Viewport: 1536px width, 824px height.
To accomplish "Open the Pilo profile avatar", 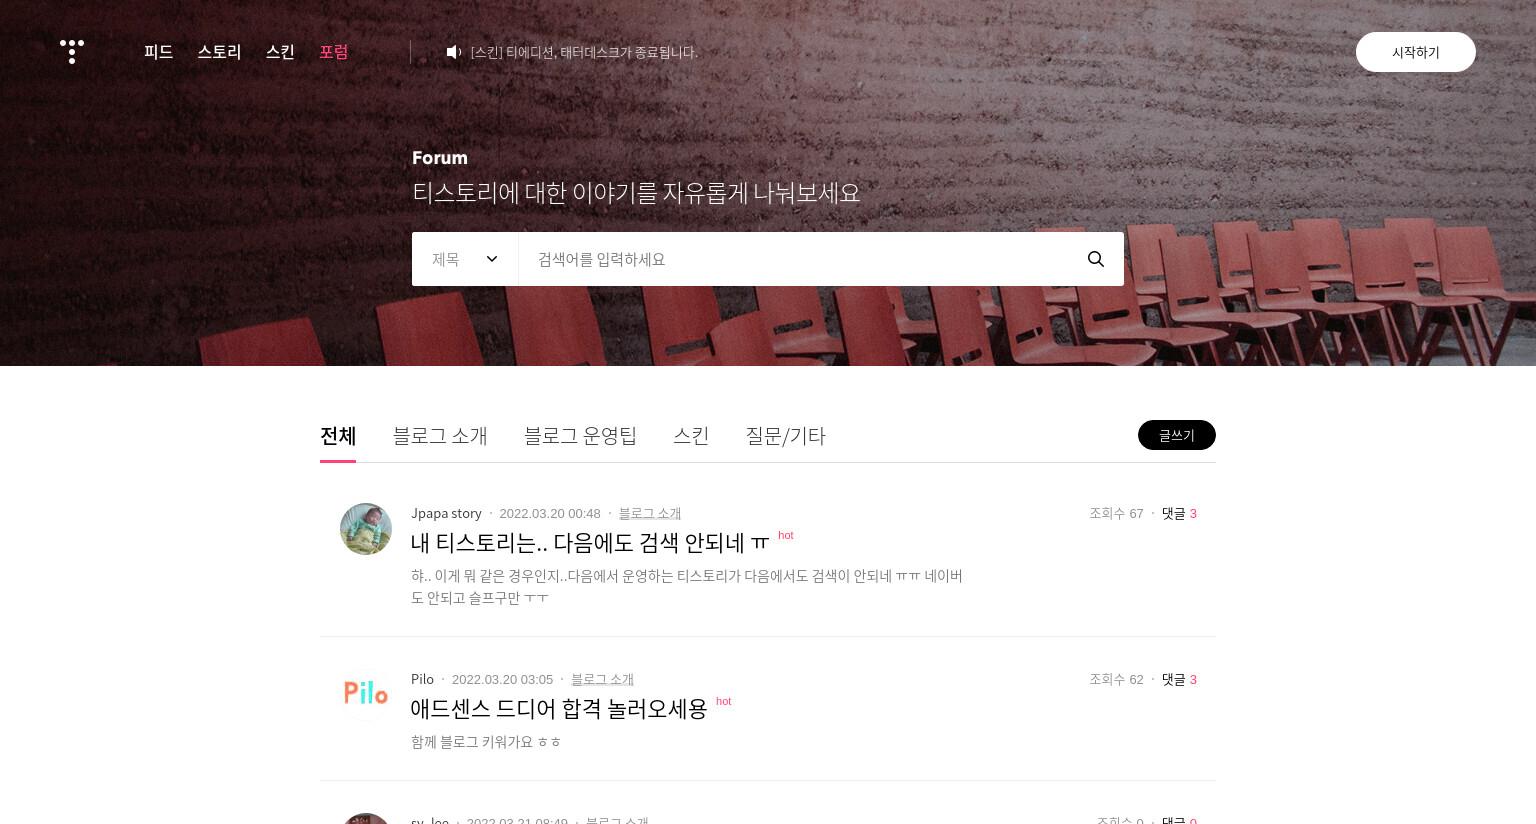I will (x=366, y=695).
